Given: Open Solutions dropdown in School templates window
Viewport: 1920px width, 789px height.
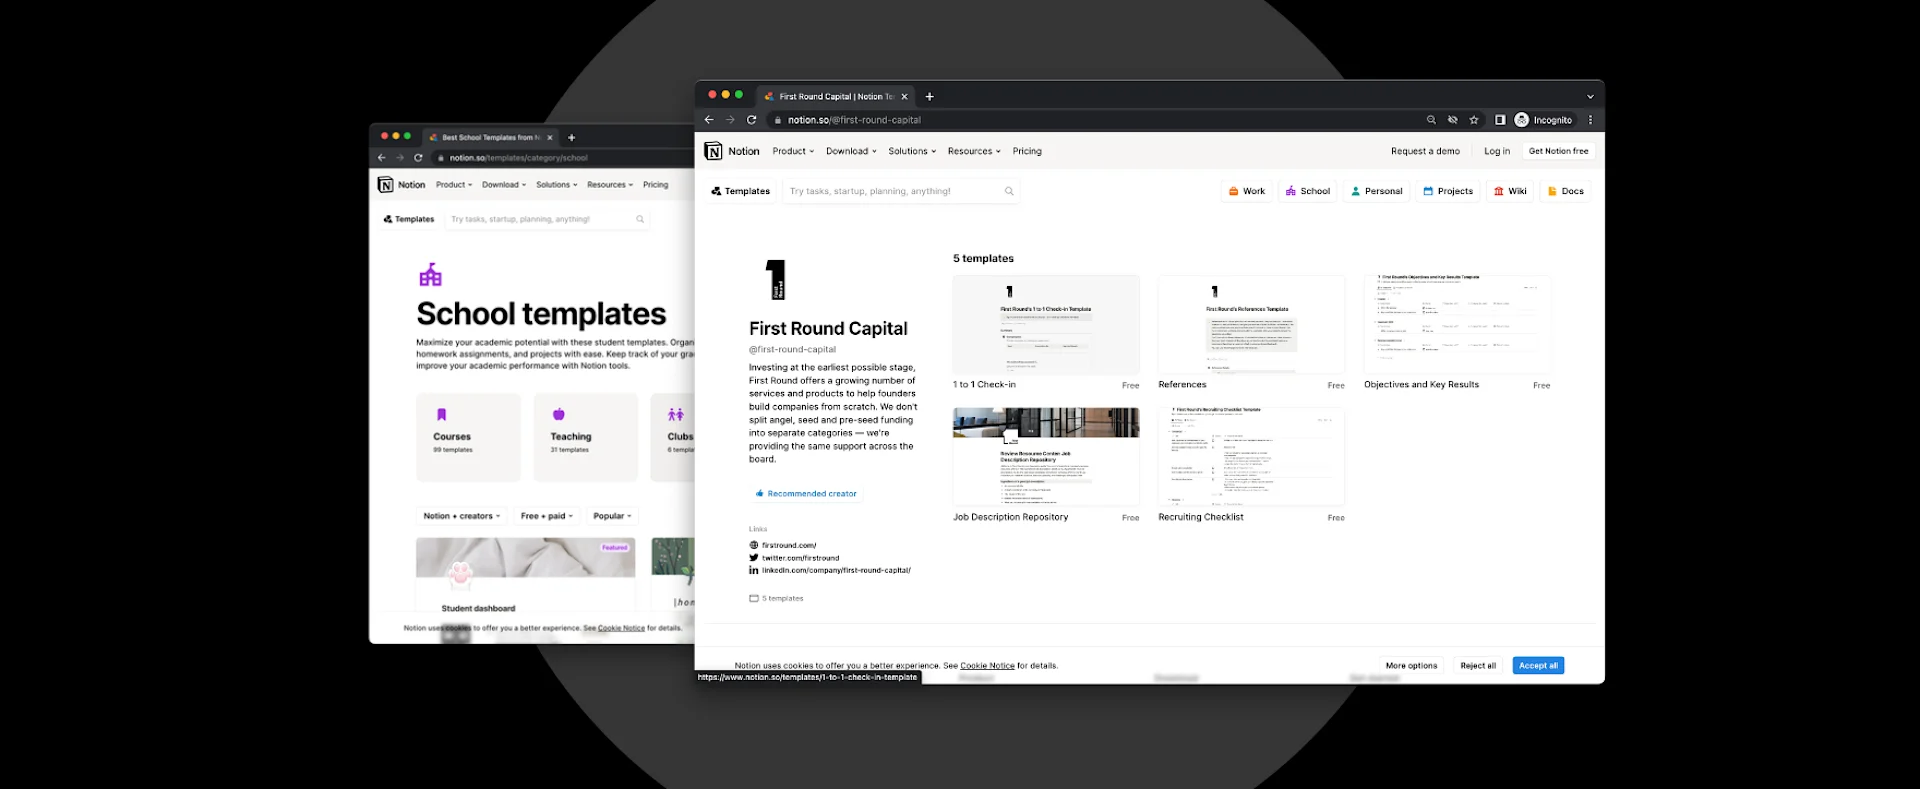Looking at the screenshot, I should point(556,185).
